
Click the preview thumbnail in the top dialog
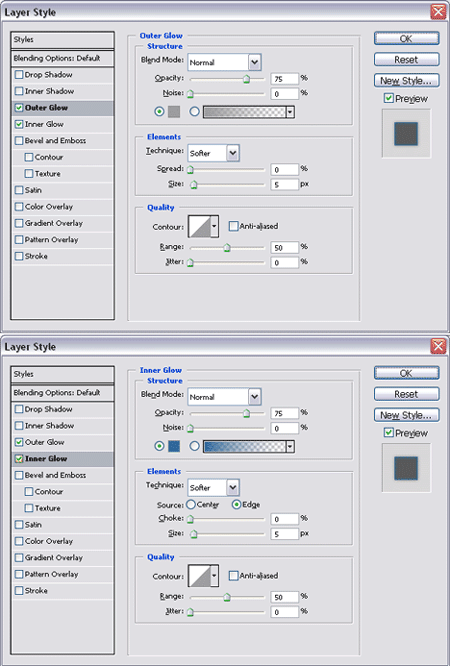point(406,133)
